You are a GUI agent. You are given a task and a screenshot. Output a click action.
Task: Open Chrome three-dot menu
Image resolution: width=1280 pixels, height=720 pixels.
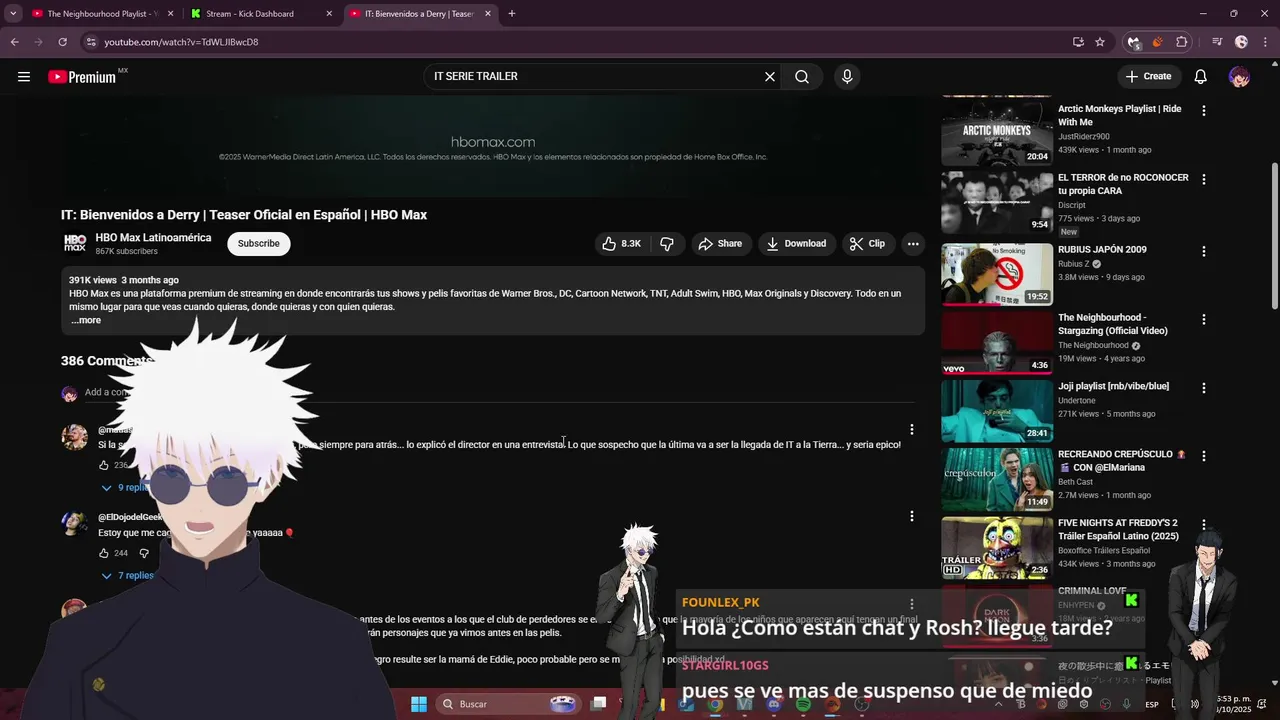click(x=1264, y=42)
